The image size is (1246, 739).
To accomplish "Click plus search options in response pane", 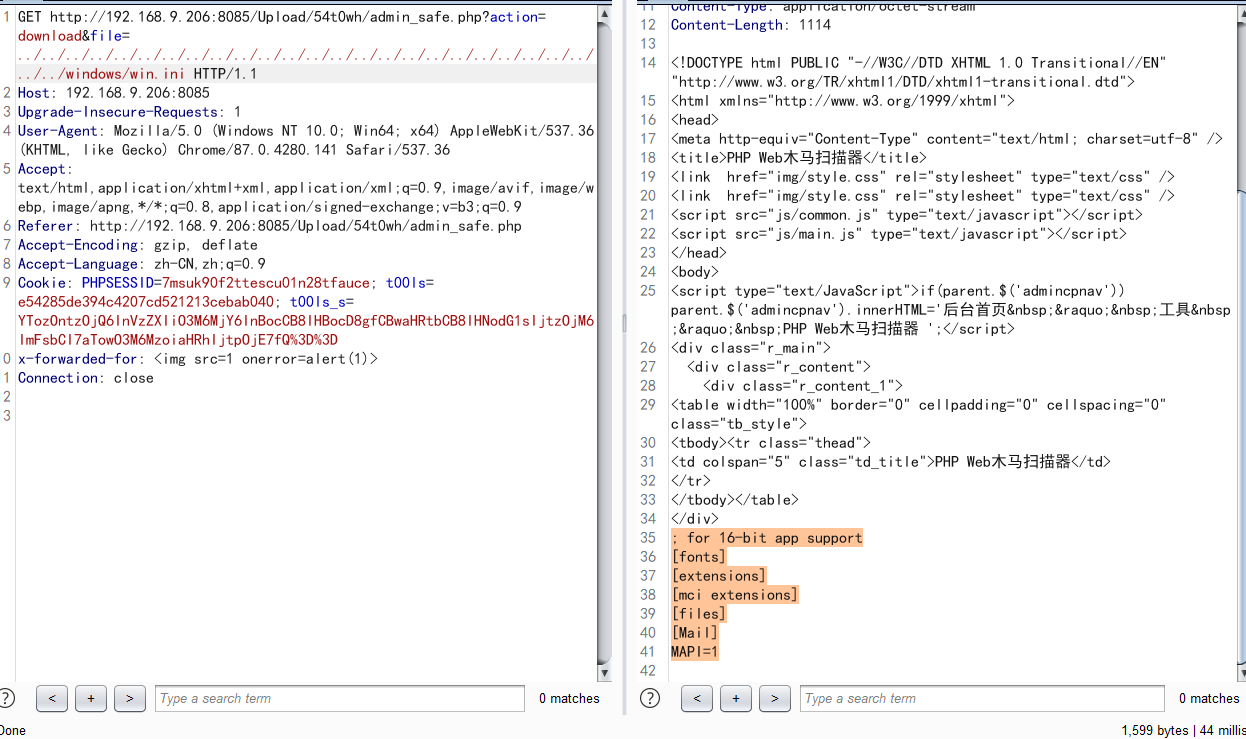I will pyautogui.click(x=736, y=698).
